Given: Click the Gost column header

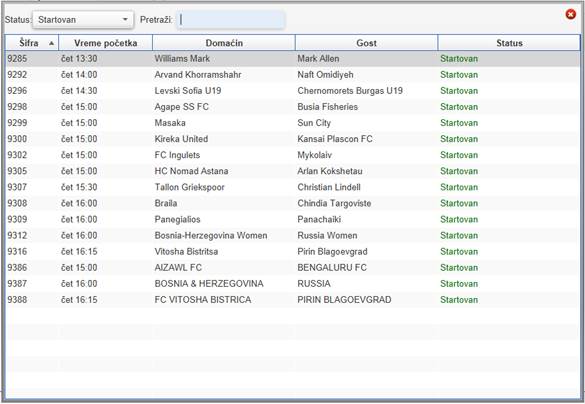Looking at the screenshot, I should click(x=366, y=43).
